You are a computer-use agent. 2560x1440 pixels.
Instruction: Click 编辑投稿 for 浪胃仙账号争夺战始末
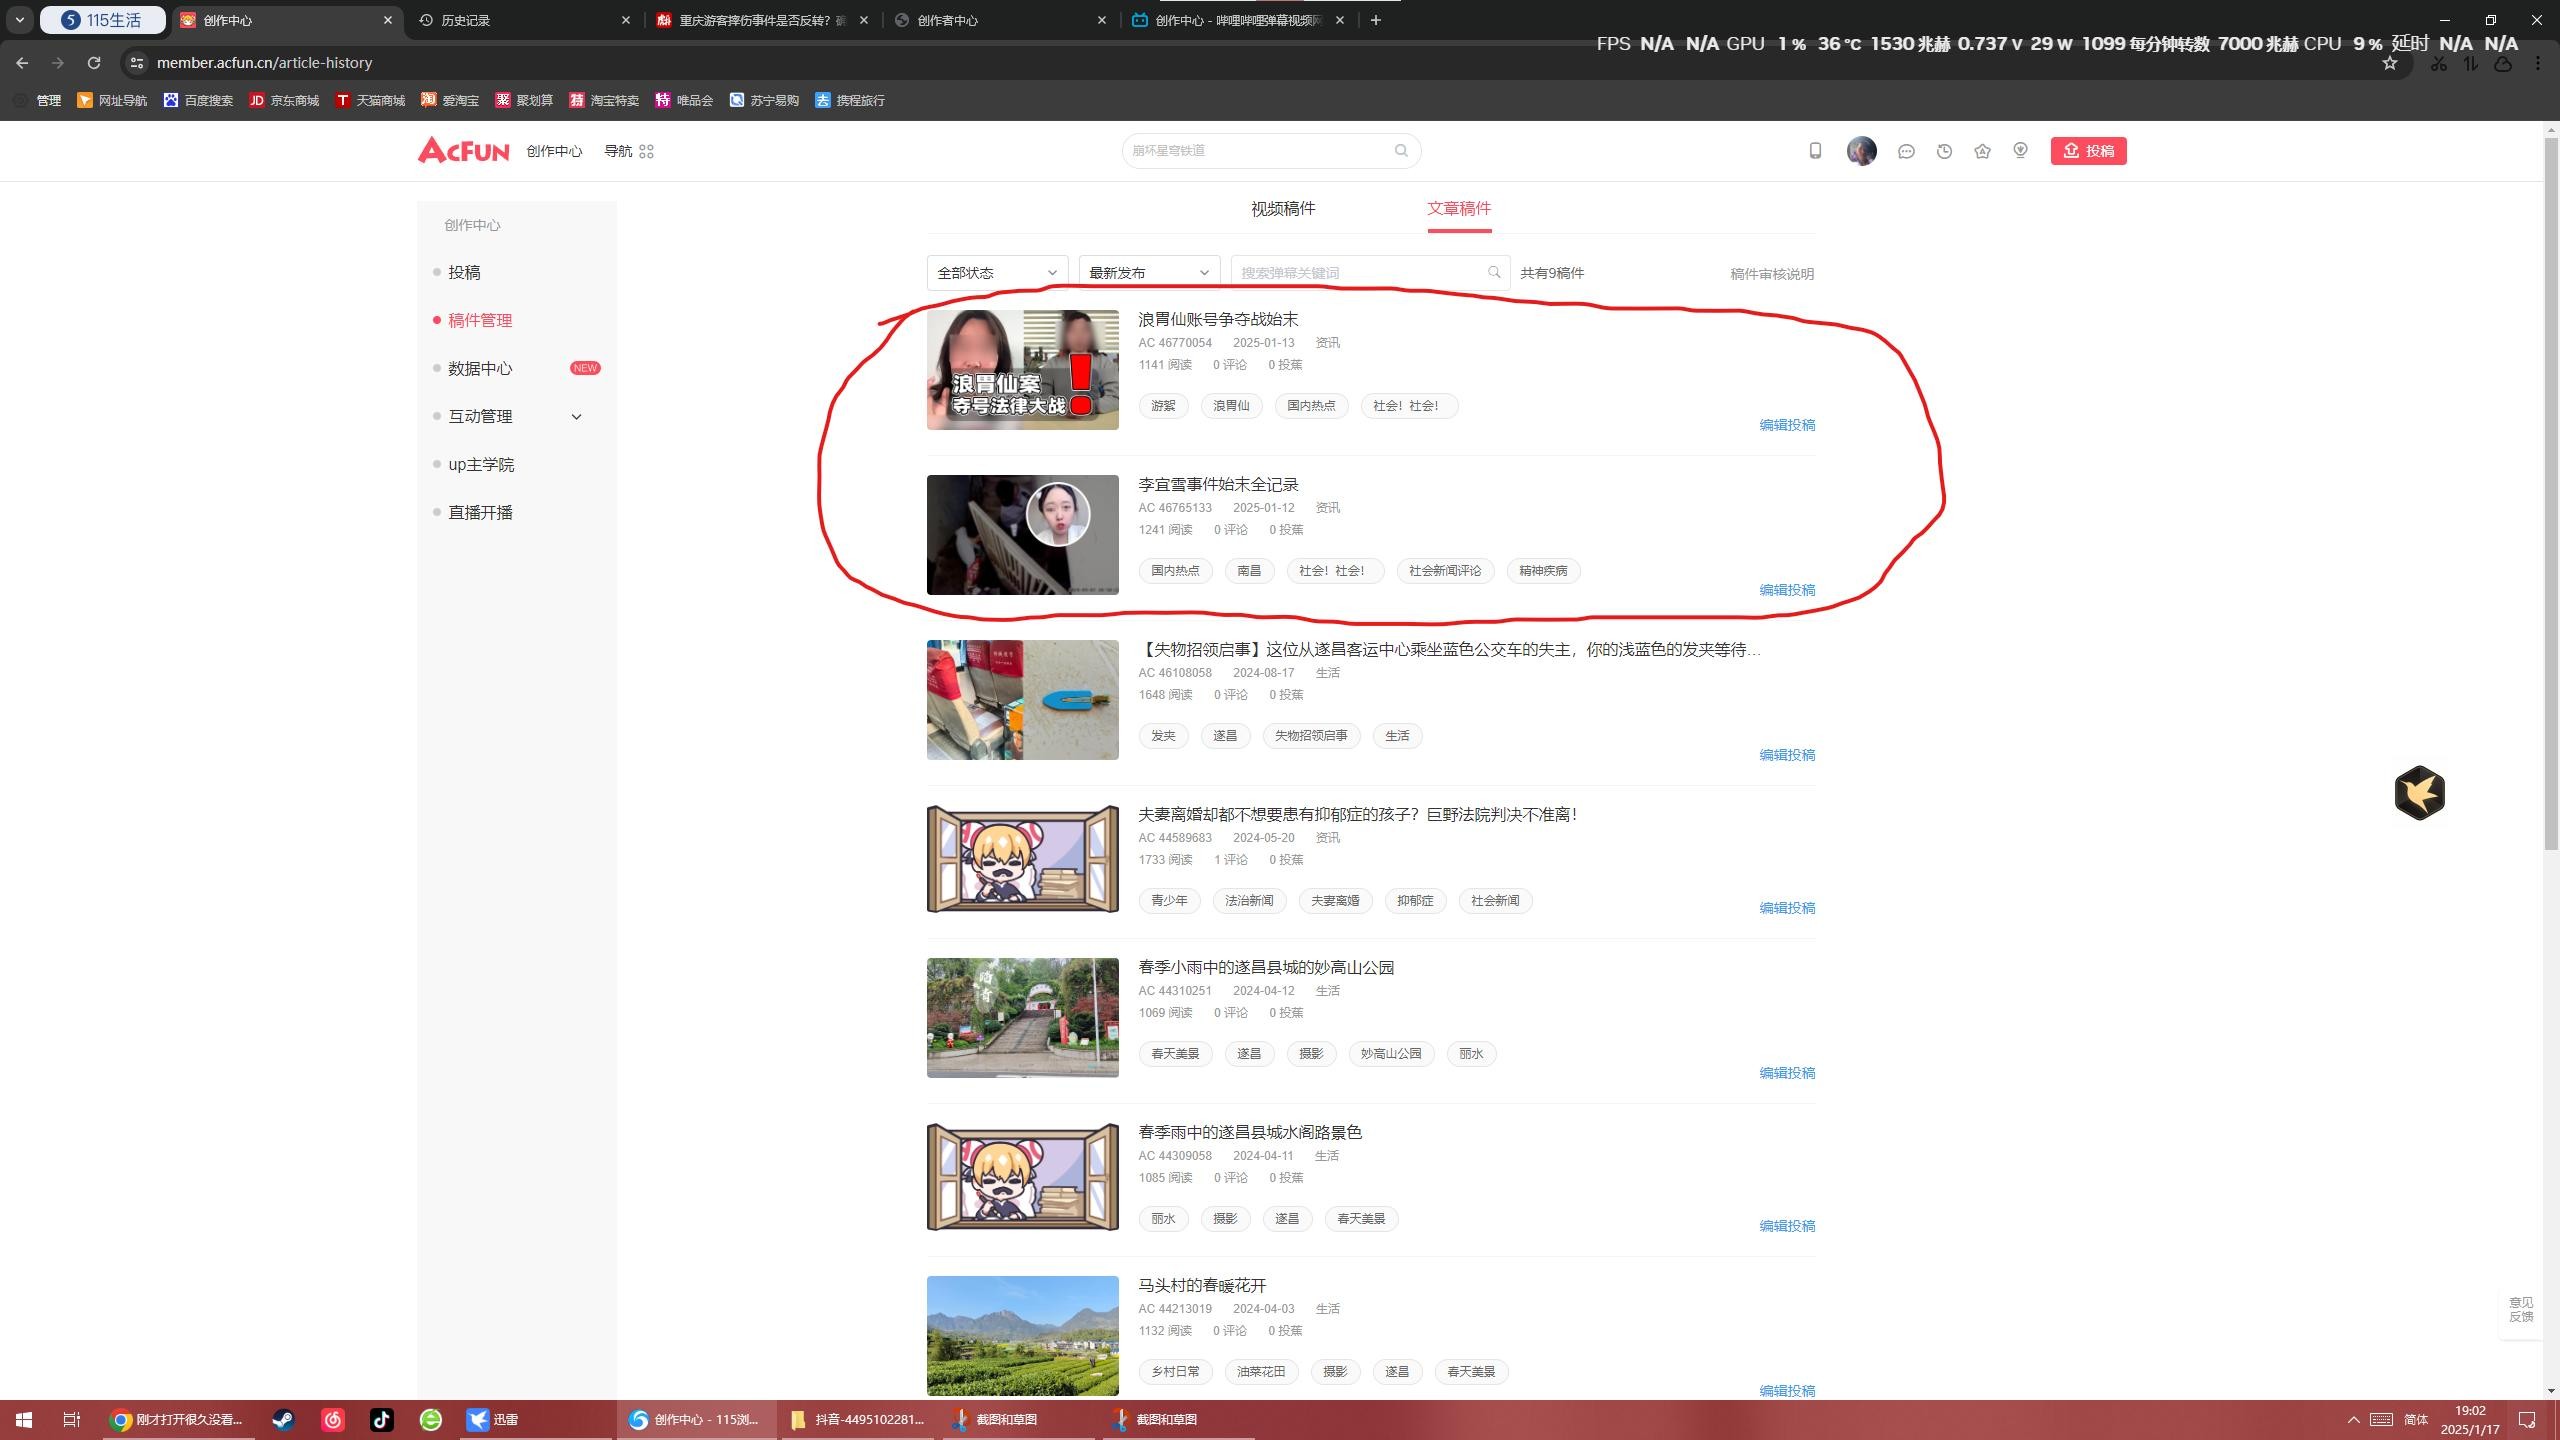(x=1786, y=425)
